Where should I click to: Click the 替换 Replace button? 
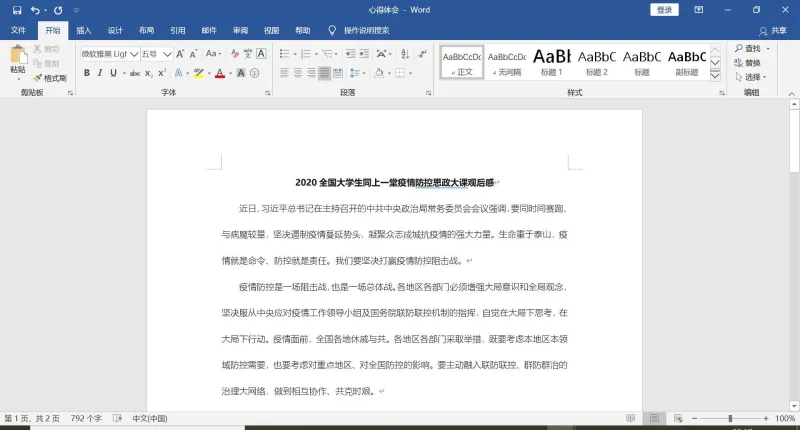(x=747, y=63)
